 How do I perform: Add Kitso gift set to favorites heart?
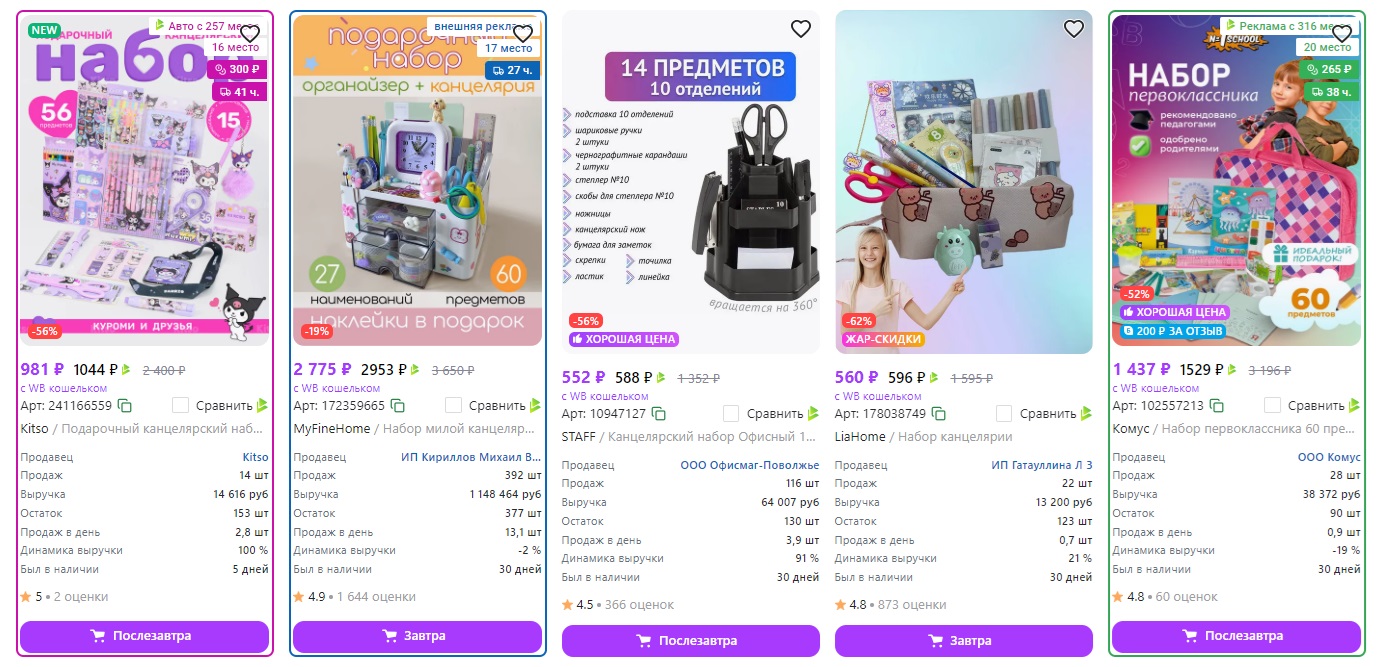pyautogui.click(x=250, y=34)
